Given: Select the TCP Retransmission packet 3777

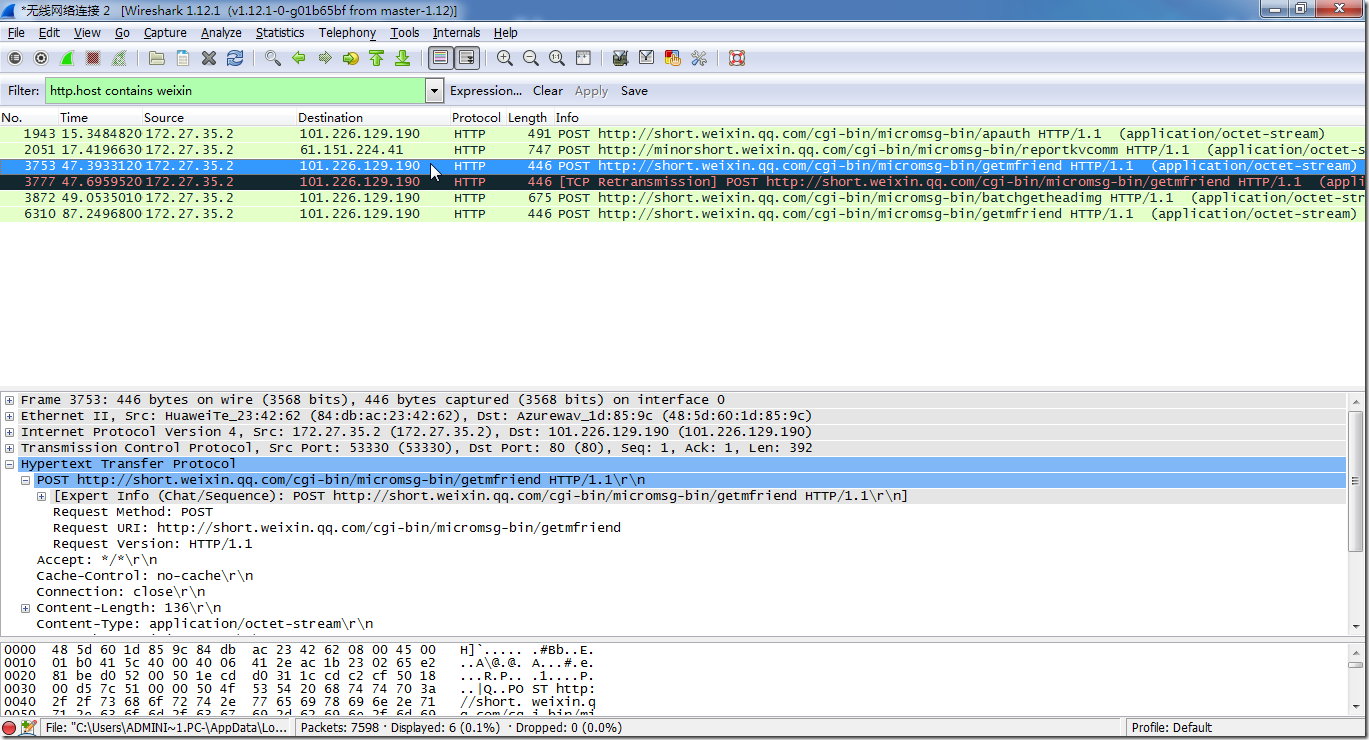Looking at the screenshot, I should (x=681, y=182).
